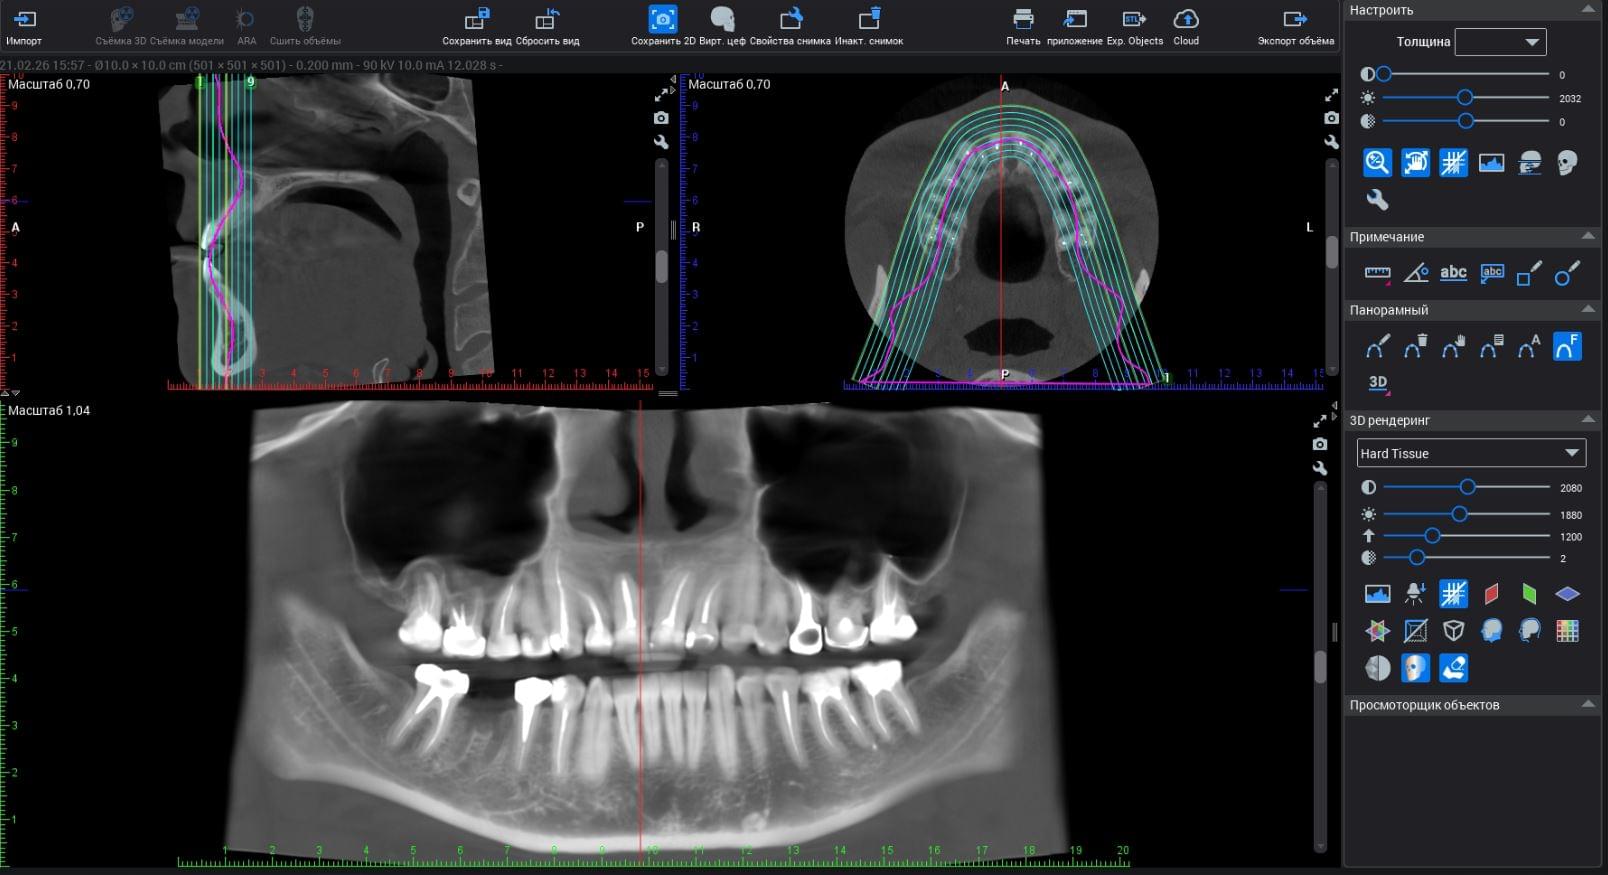This screenshot has height=875, width=1608.
Task: Click the delete panoramic curve icon
Action: click(x=1415, y=347)
